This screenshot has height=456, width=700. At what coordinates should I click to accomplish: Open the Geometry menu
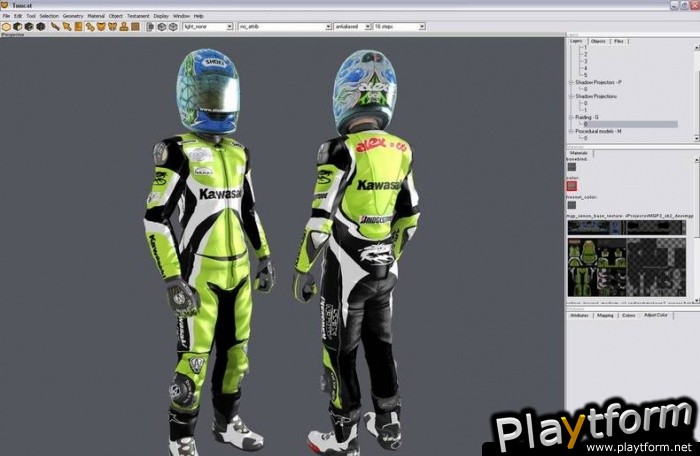coord(73,16)
